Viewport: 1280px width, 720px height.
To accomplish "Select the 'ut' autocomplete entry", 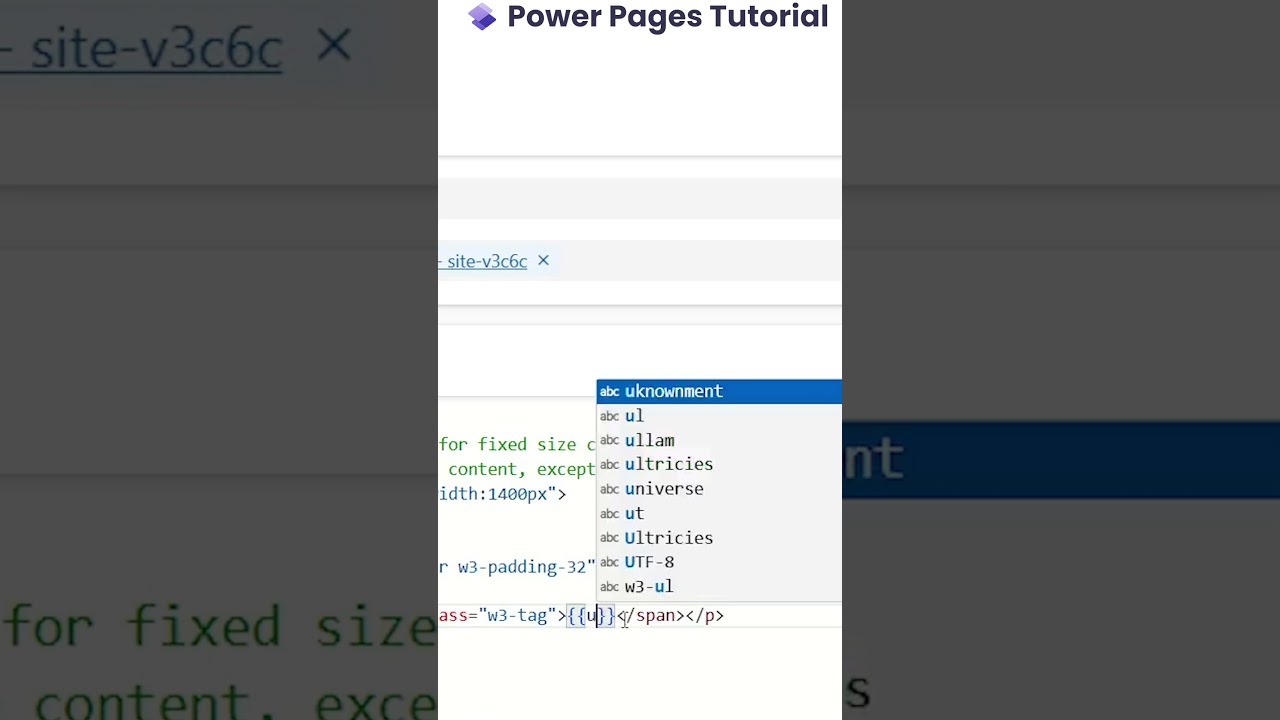I will (x=719, y=513).
